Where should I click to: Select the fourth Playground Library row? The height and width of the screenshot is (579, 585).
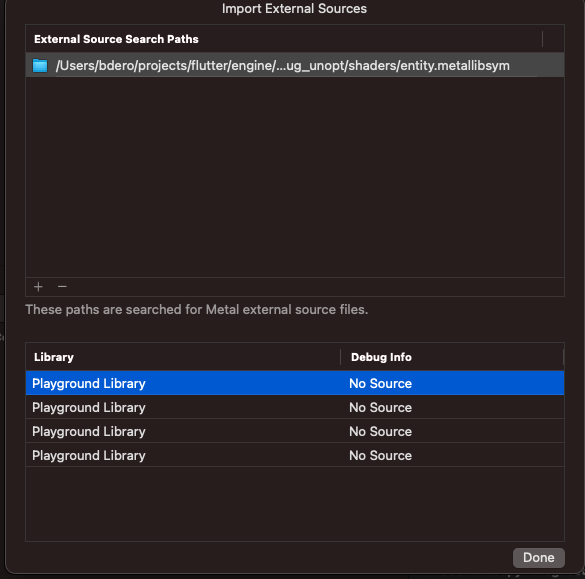tap(295, 455)
